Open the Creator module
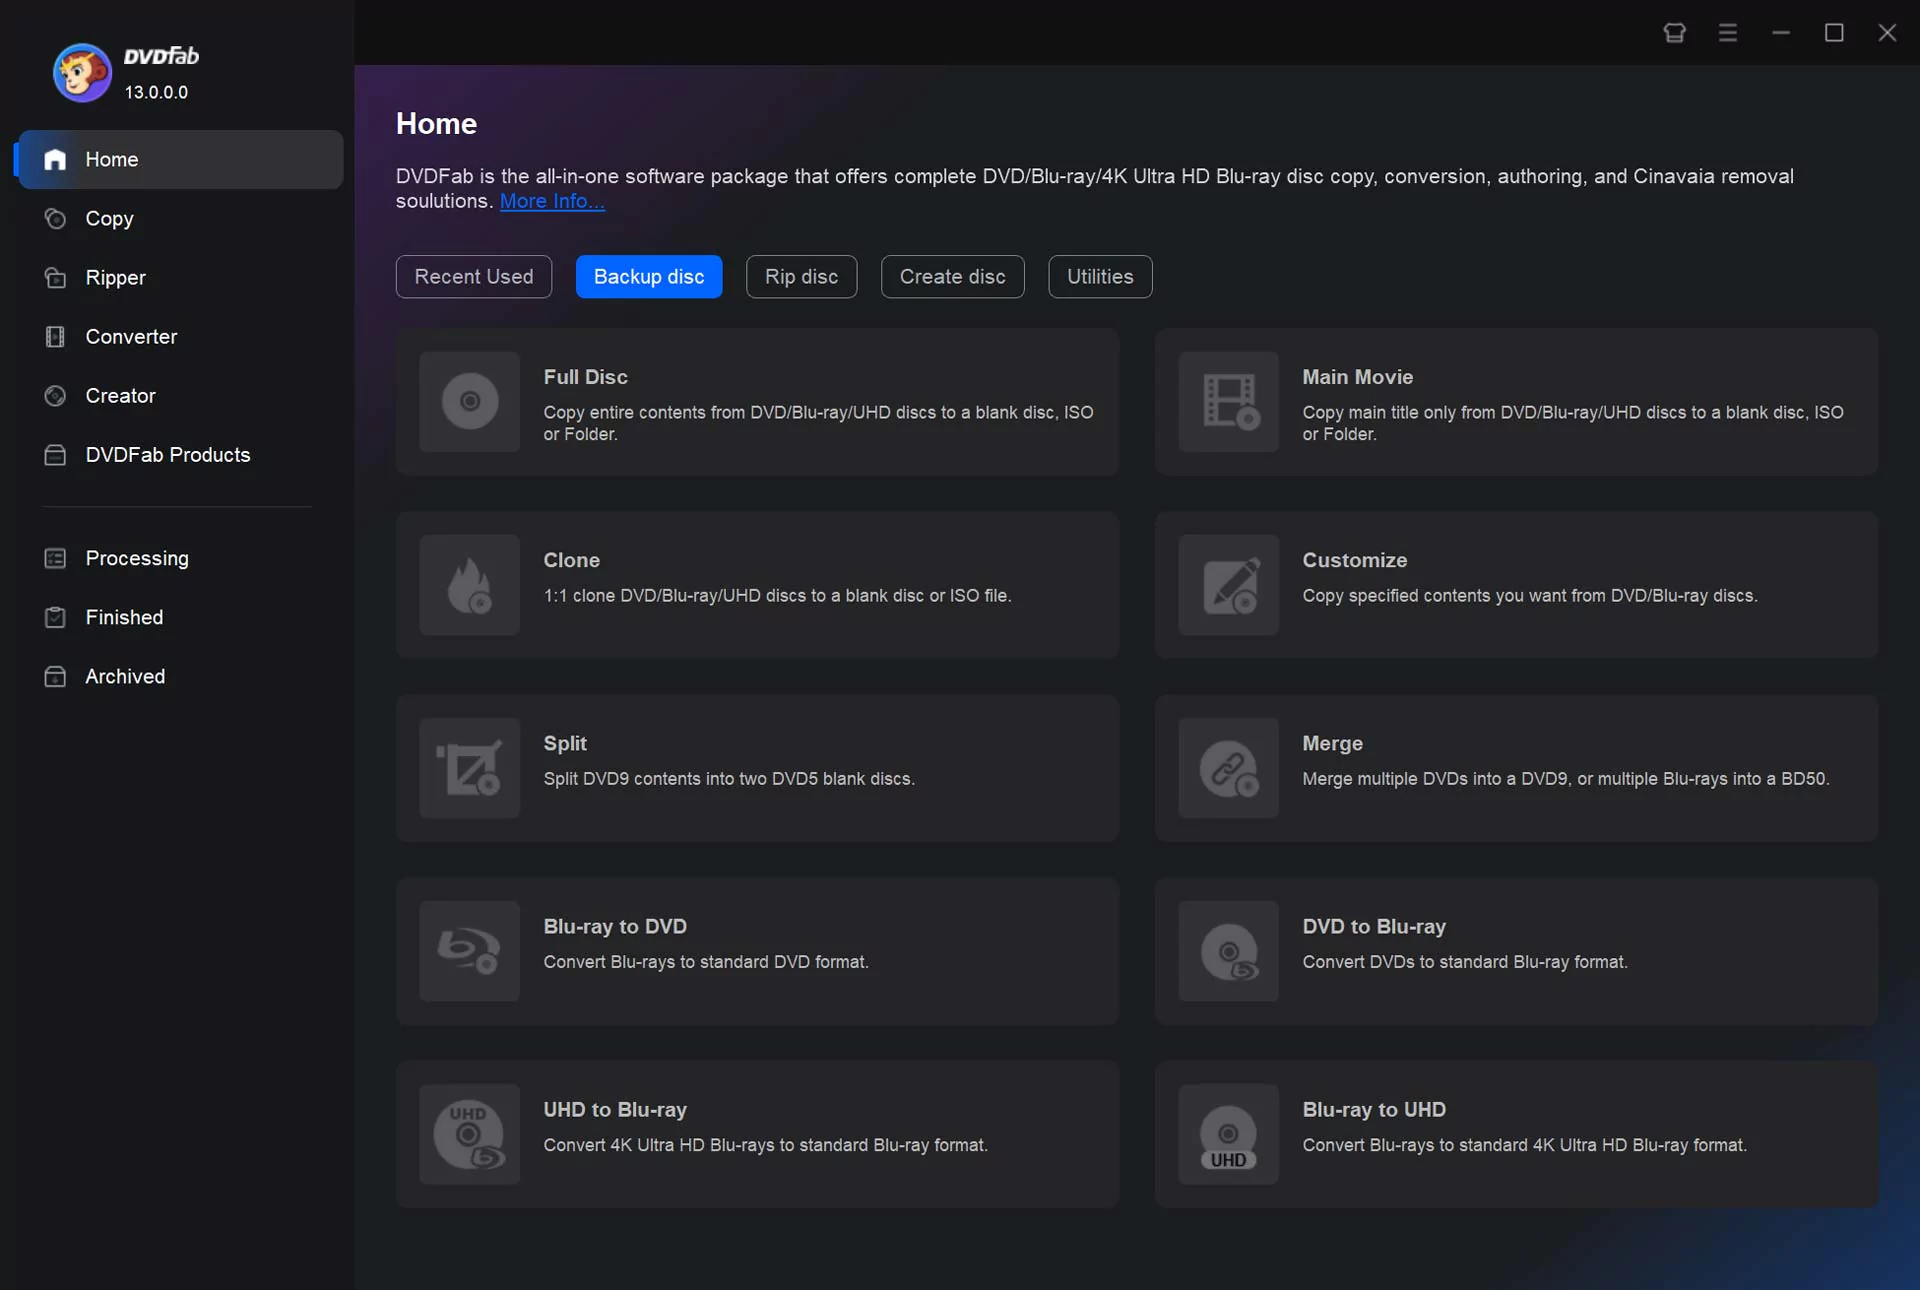Screen dimensions: 1920x1290 (120, 396)
